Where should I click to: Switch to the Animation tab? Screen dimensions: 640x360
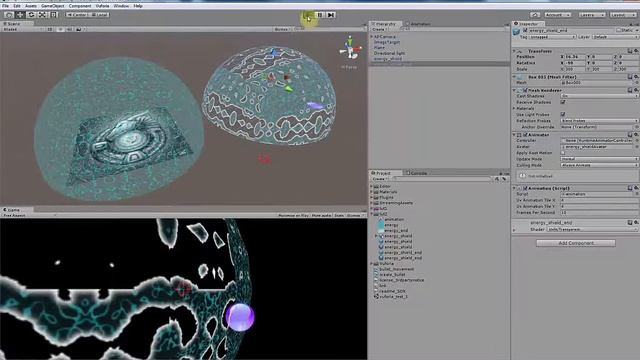pyautogui.click(x=418, y=24)
